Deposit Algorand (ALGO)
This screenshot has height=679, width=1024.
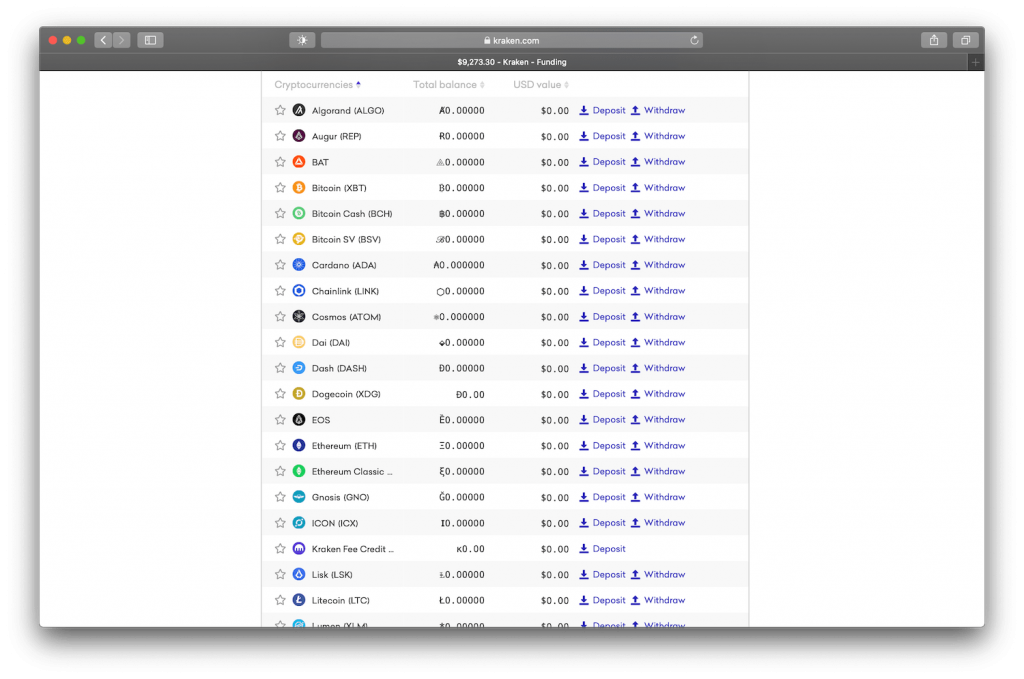click(x=602, y=110)
